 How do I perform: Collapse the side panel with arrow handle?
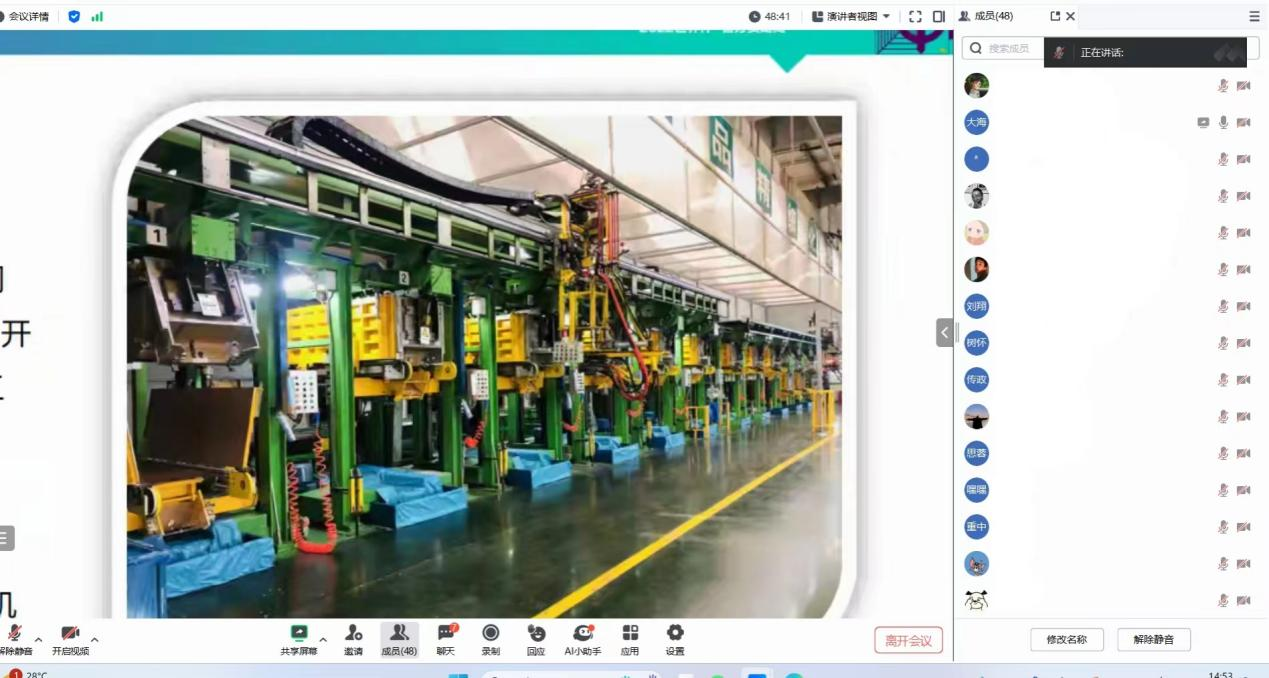click(x=945, y=332)
